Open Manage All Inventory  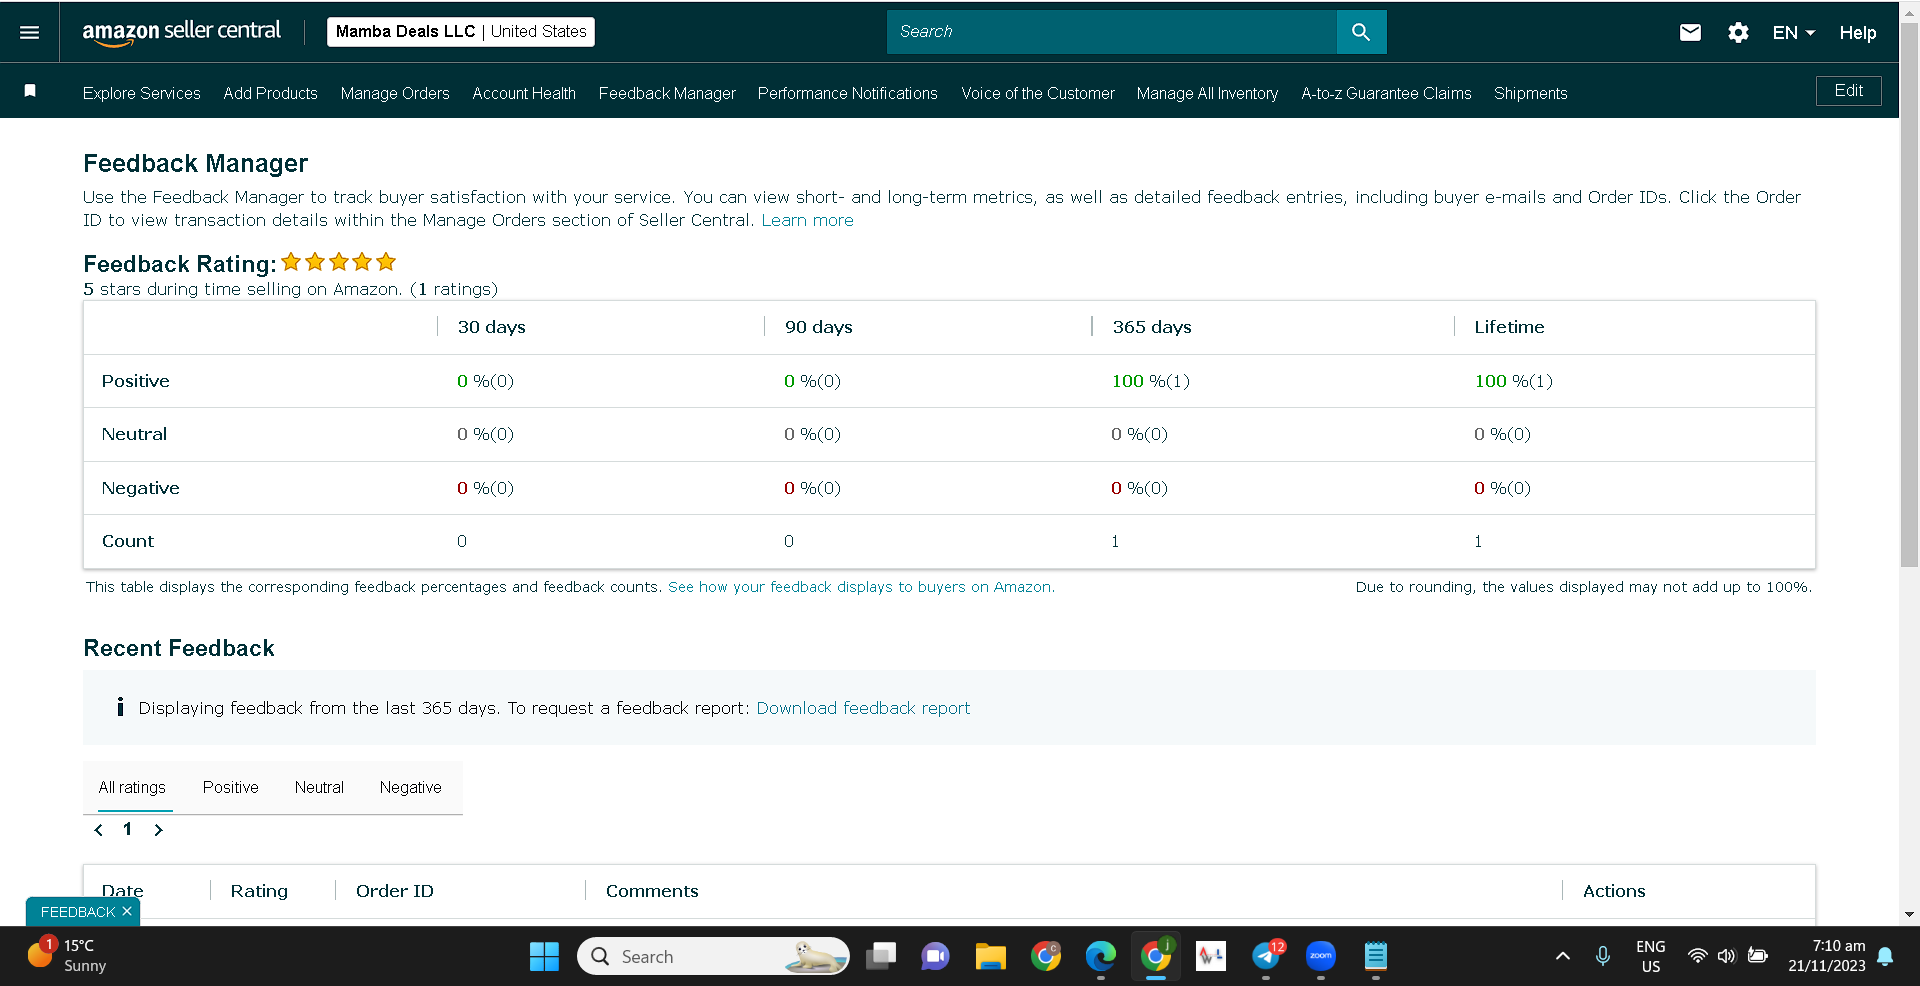1207,93
